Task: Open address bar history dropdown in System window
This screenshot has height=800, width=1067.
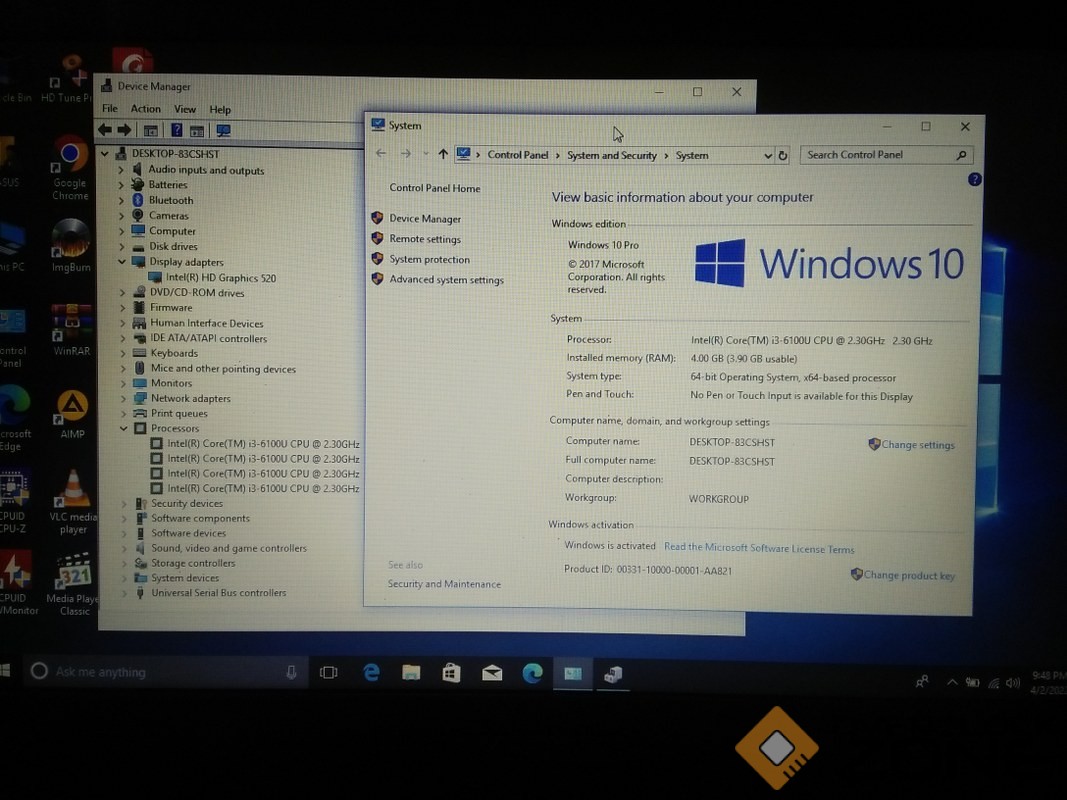Action: click(x=768, y=156)
